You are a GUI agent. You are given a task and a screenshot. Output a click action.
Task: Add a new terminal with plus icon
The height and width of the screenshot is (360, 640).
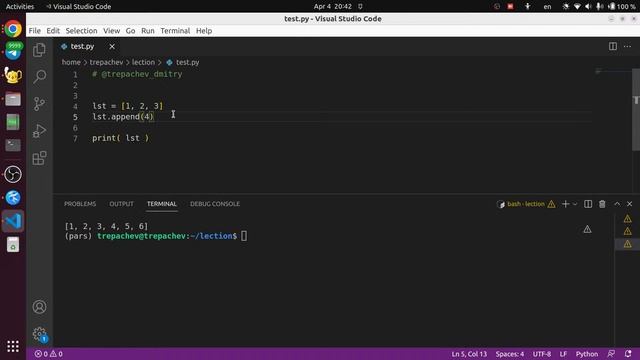pos(565,204)
